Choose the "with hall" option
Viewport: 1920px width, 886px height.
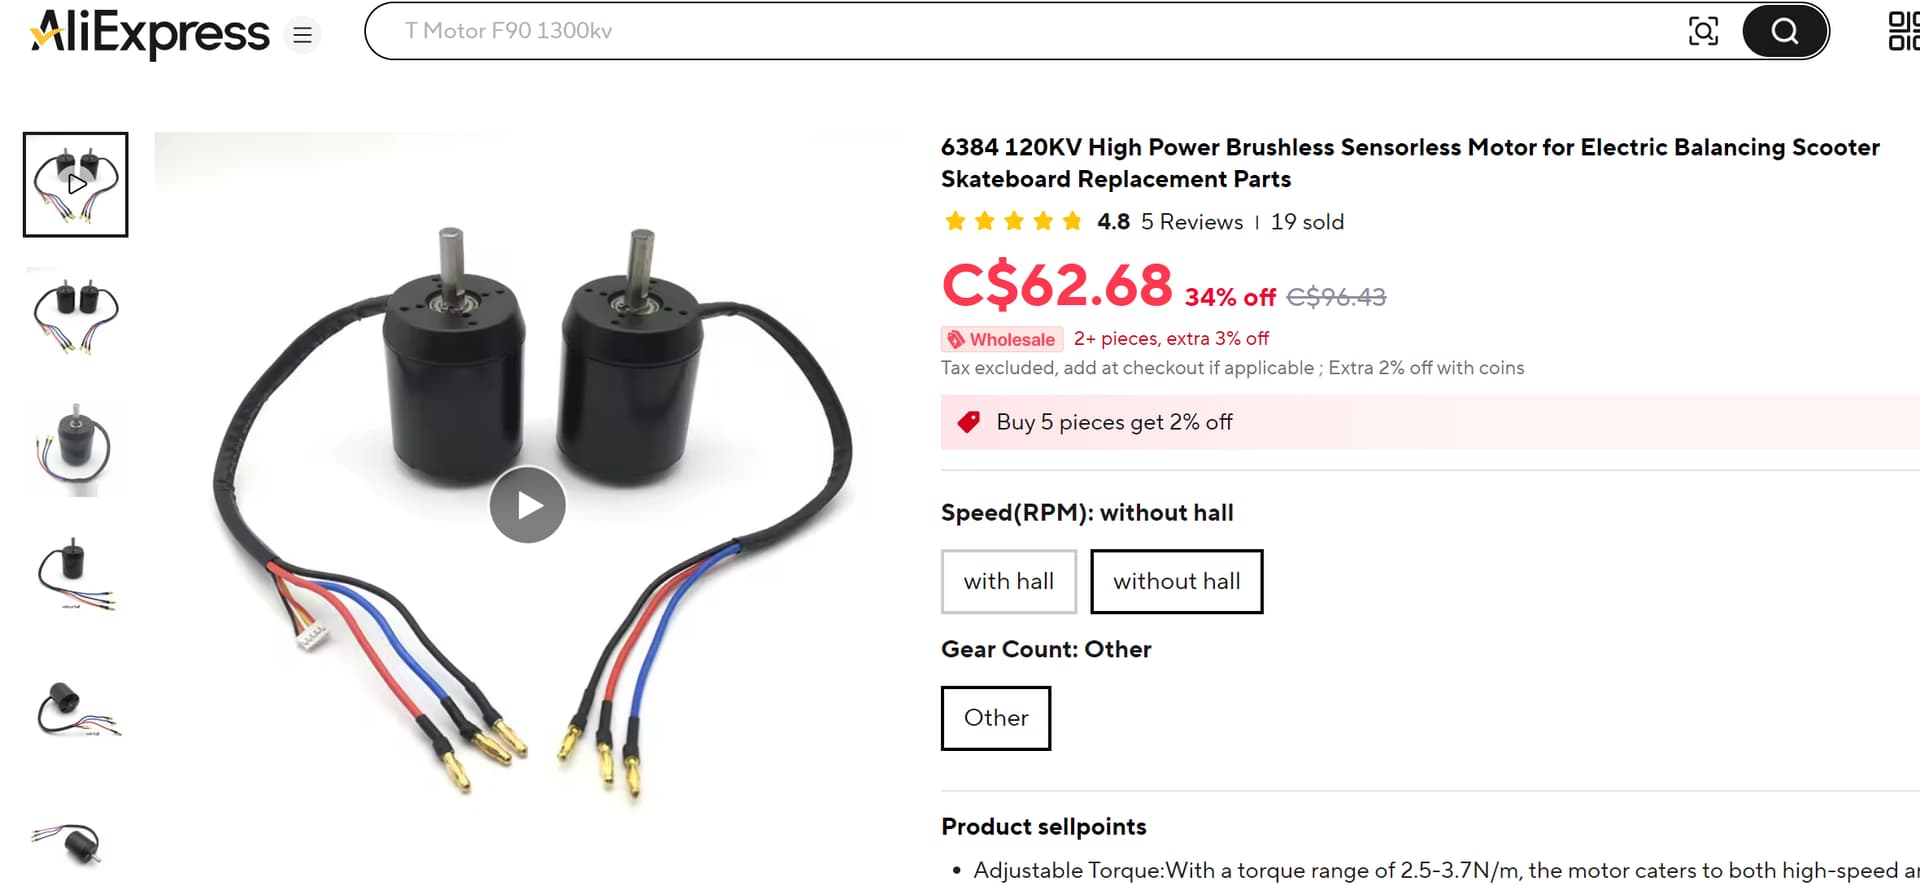click(1009, 581)
